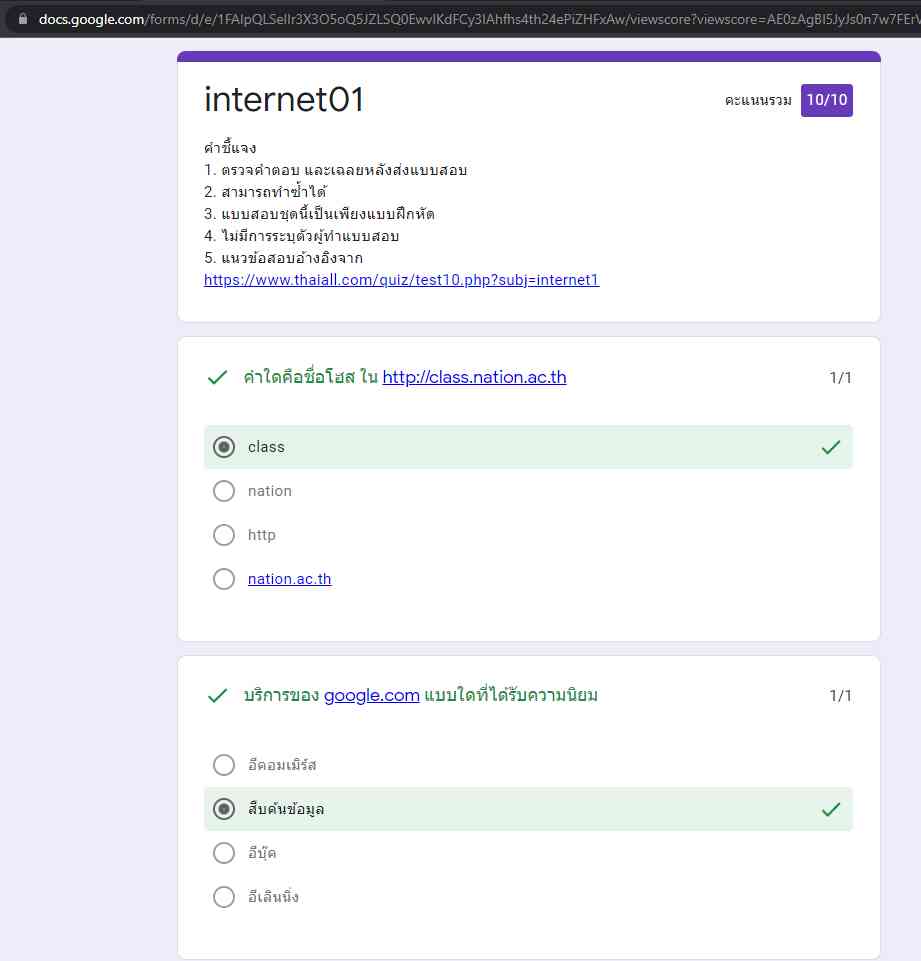Screen dimensions: 921x961
Task: Select the 'class' radio option
Action: tap(224, 447)
